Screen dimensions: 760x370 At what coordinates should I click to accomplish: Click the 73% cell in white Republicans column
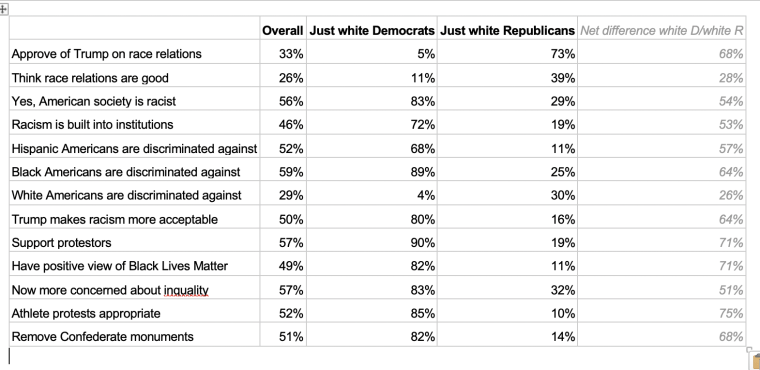point(507,54)
